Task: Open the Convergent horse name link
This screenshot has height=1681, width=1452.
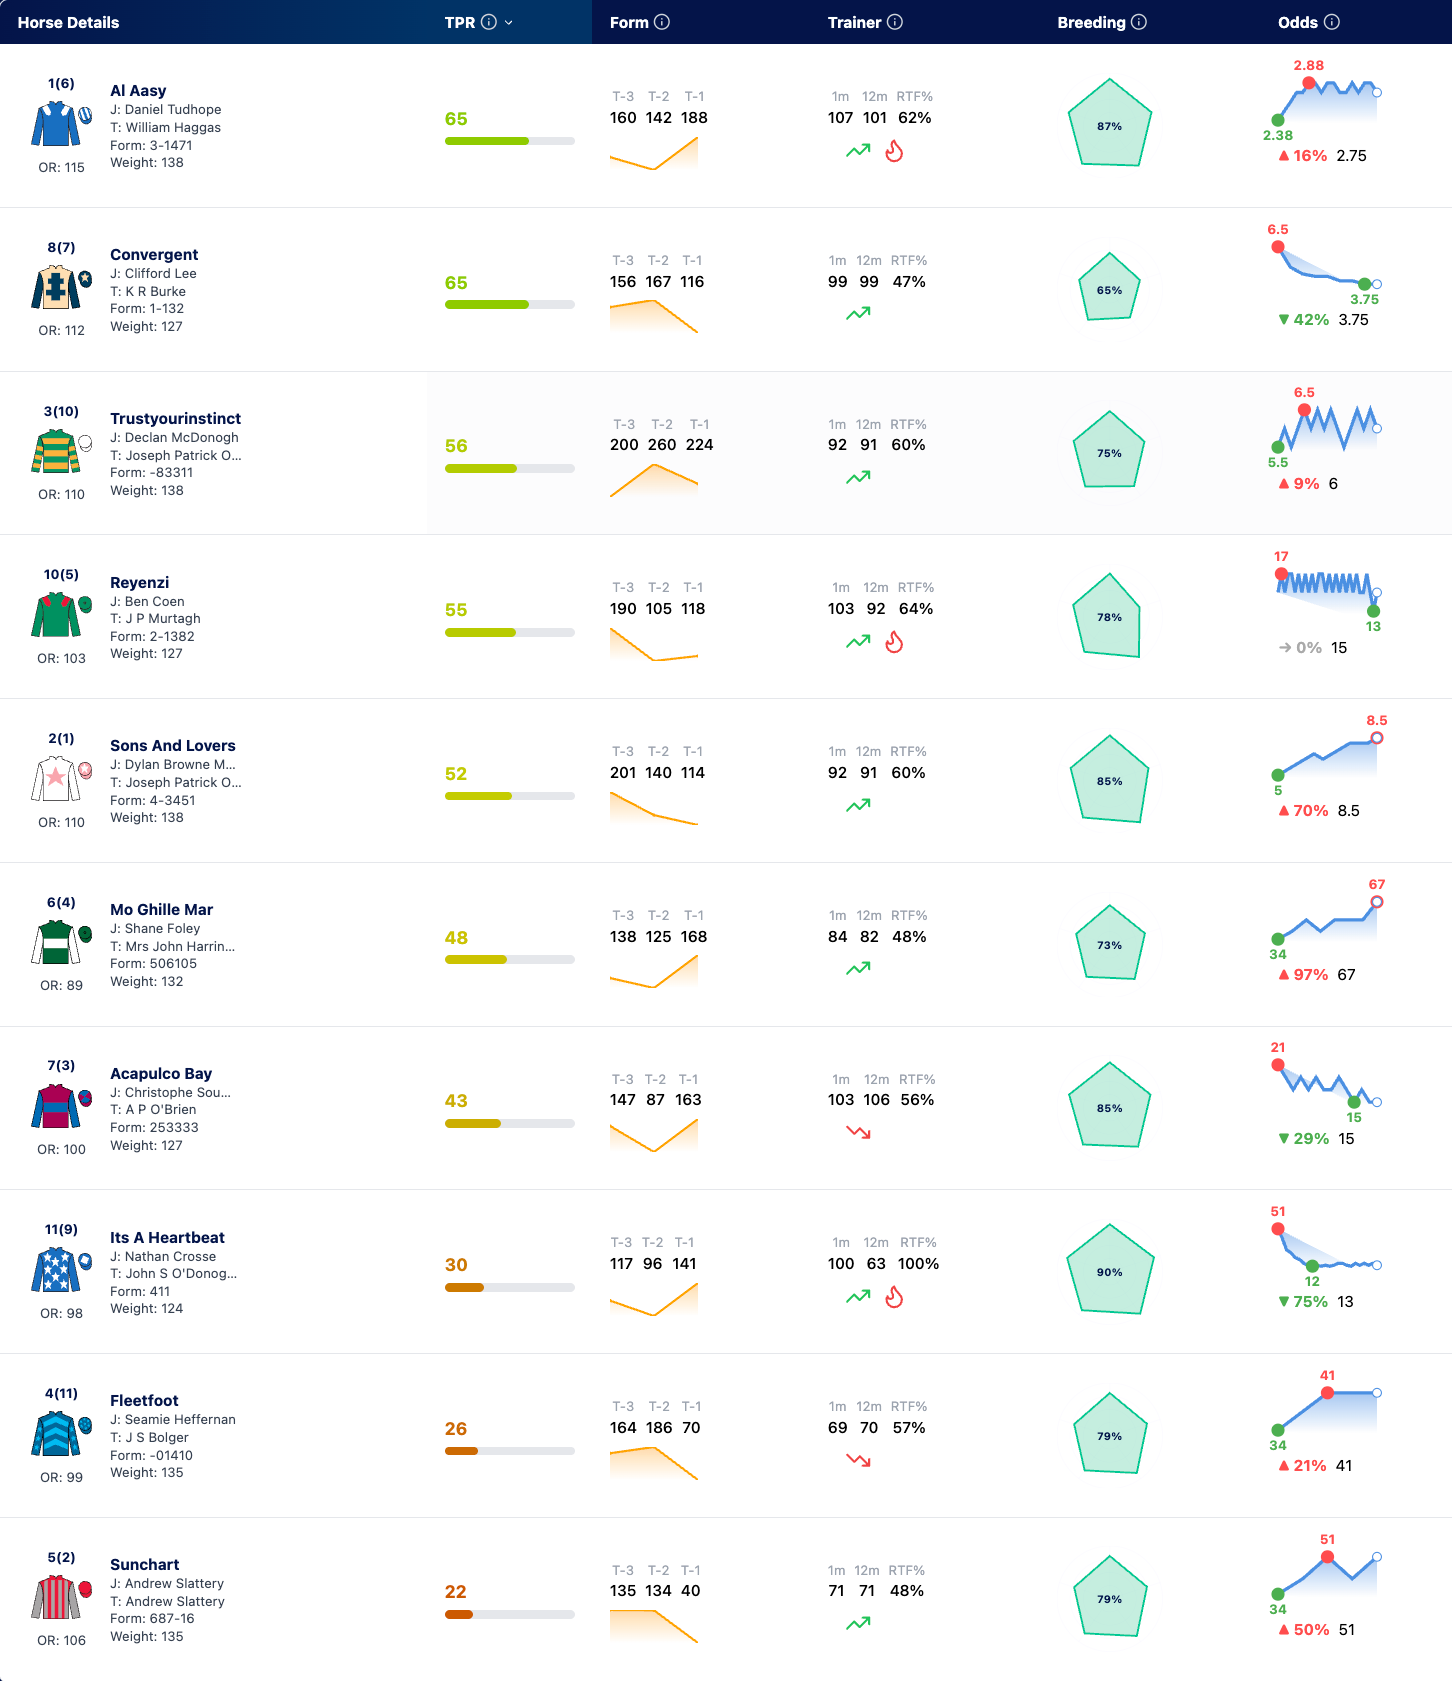Action: pyautogui.click(x=154, y=254)
